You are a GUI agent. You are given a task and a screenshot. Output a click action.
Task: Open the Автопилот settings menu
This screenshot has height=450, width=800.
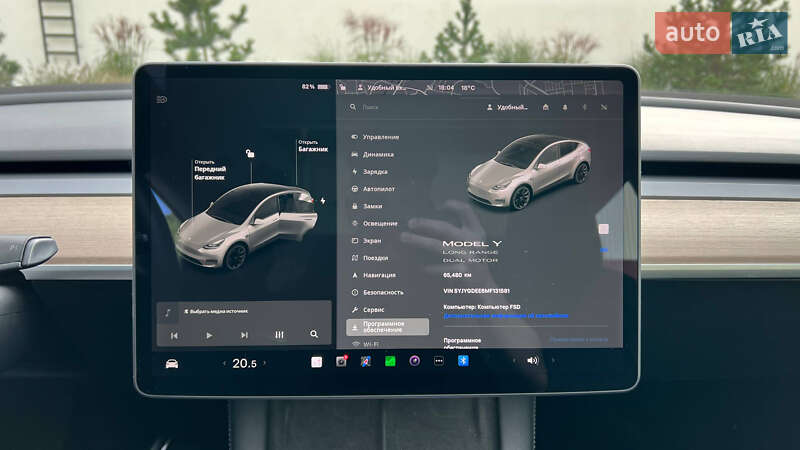[x=379, y=188]
